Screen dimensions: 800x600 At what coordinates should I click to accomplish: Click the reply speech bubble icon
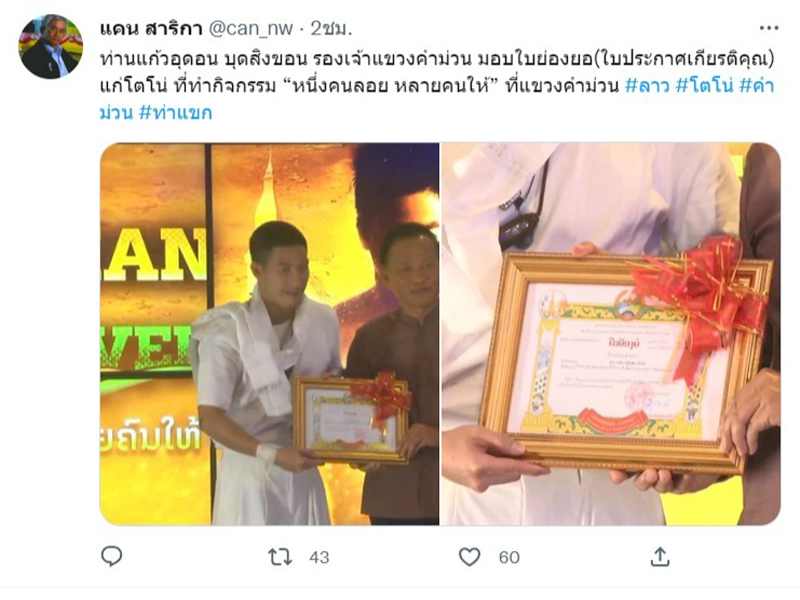tap(111, 557)
